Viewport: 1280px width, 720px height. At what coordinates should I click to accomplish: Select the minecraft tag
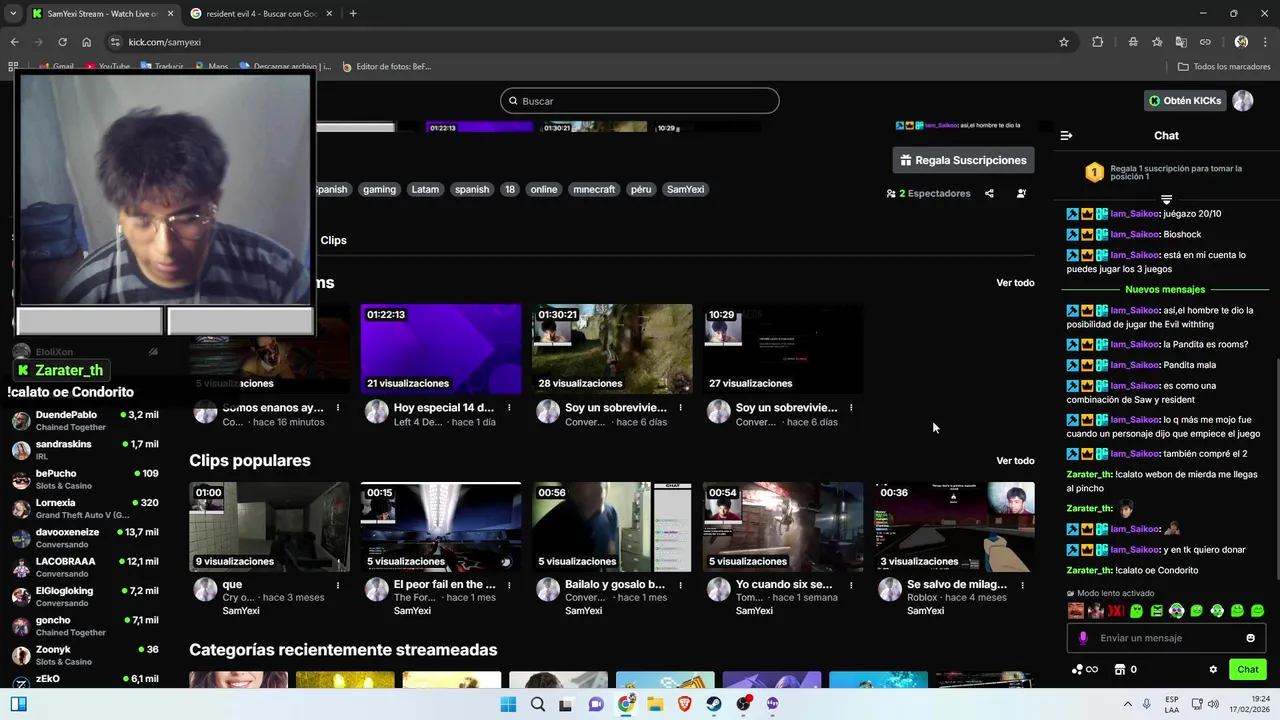594,189
